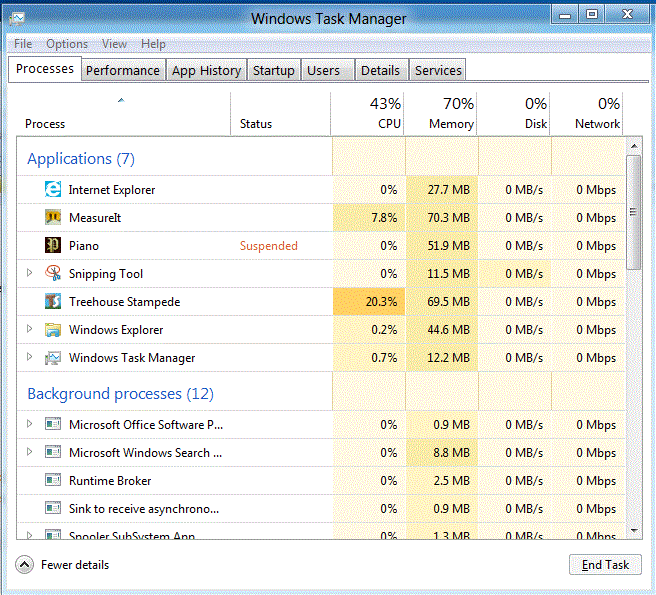This screenshot has height=595, width=656.
Task: Expand the Windows Explorer process group
Action: [29, 329]
